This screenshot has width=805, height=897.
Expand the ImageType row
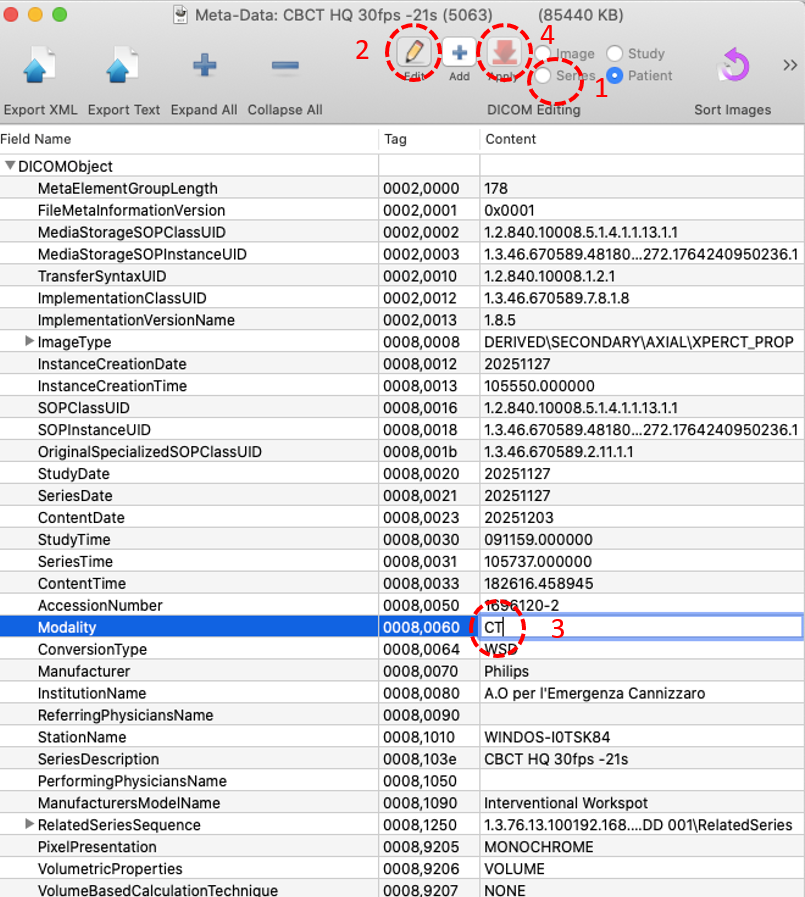click(x=29, y=342)
